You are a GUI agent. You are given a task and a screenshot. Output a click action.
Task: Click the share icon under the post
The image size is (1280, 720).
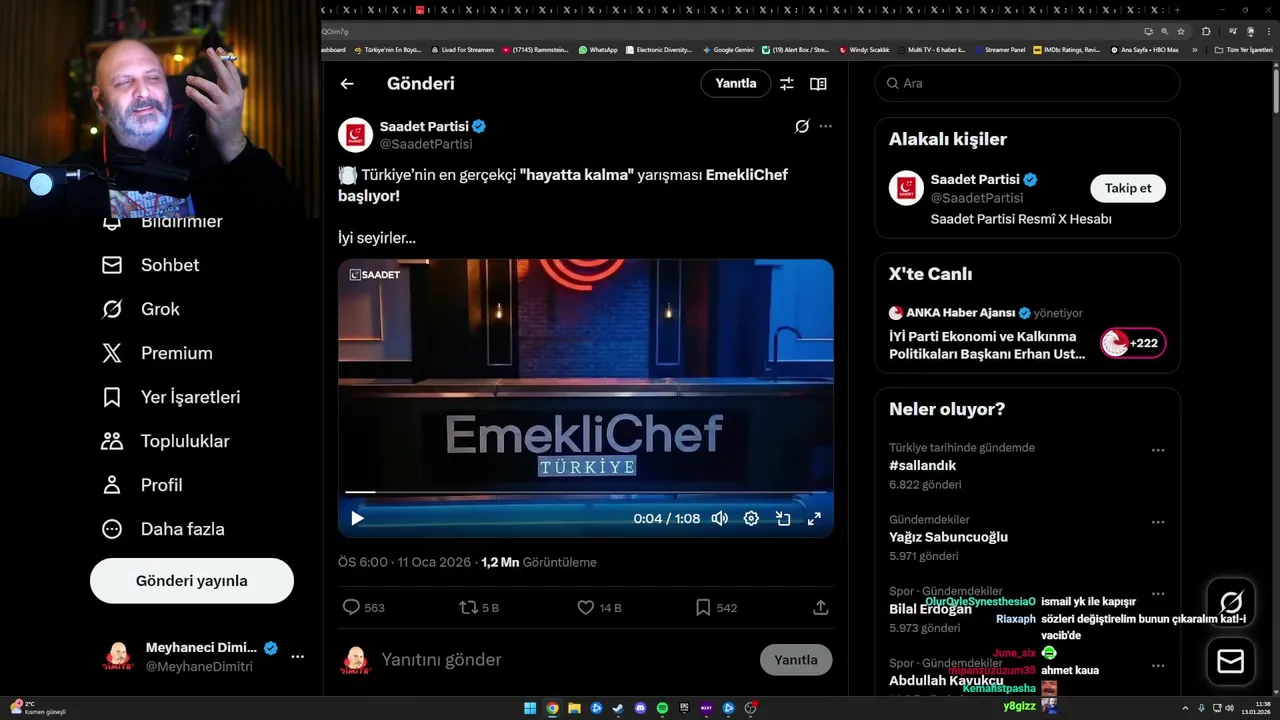click(x=820, y=607)
